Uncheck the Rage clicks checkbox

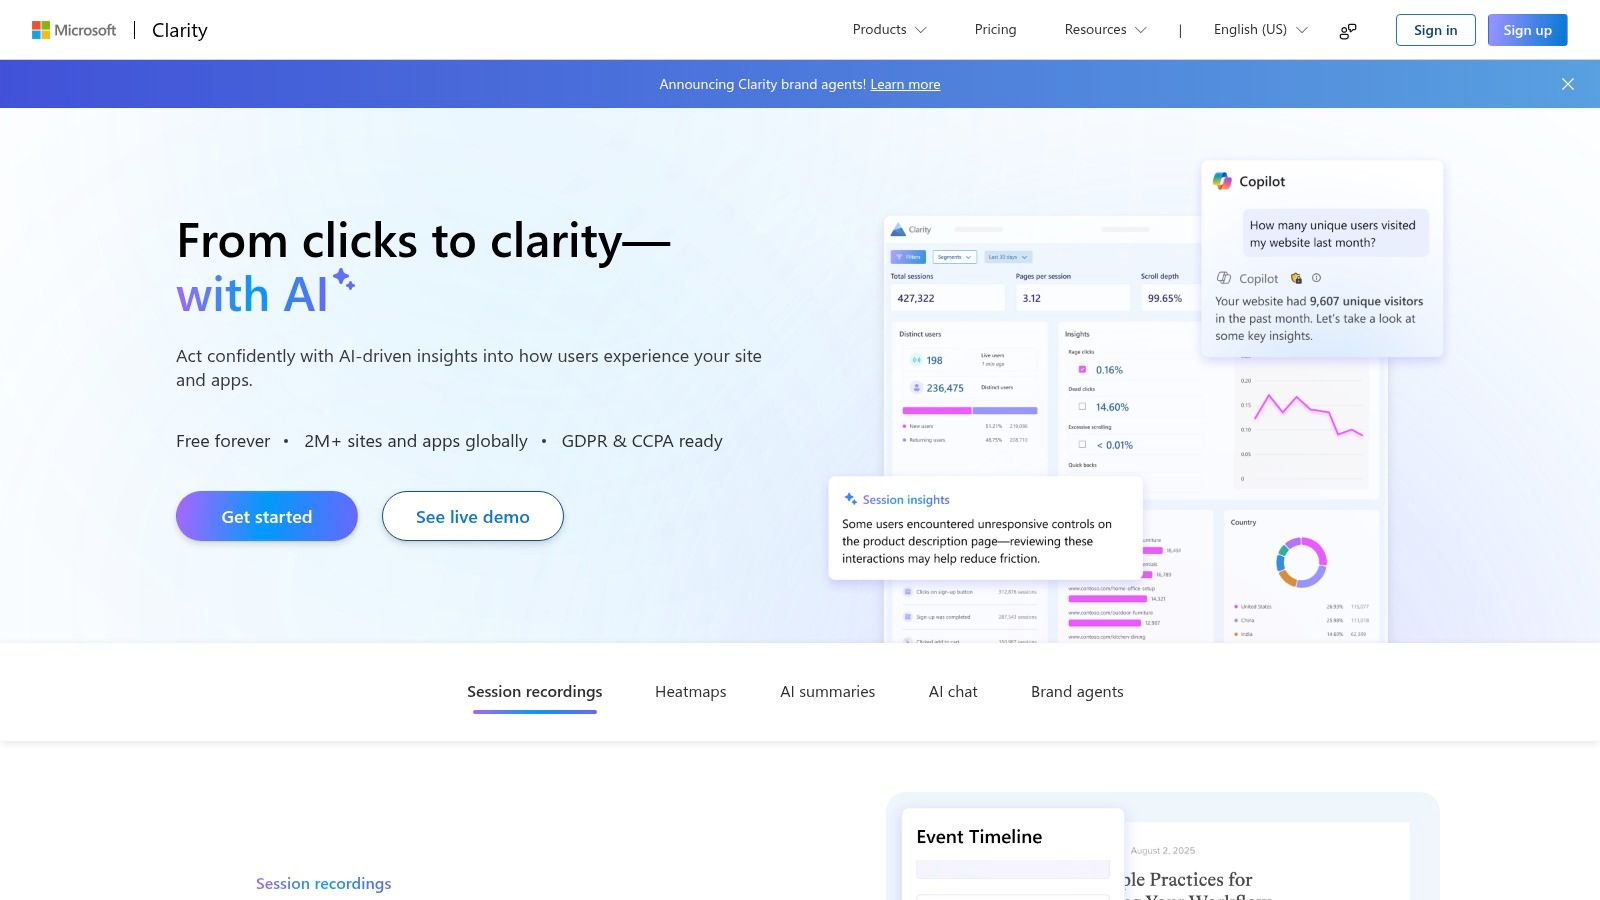[1082, 368]
